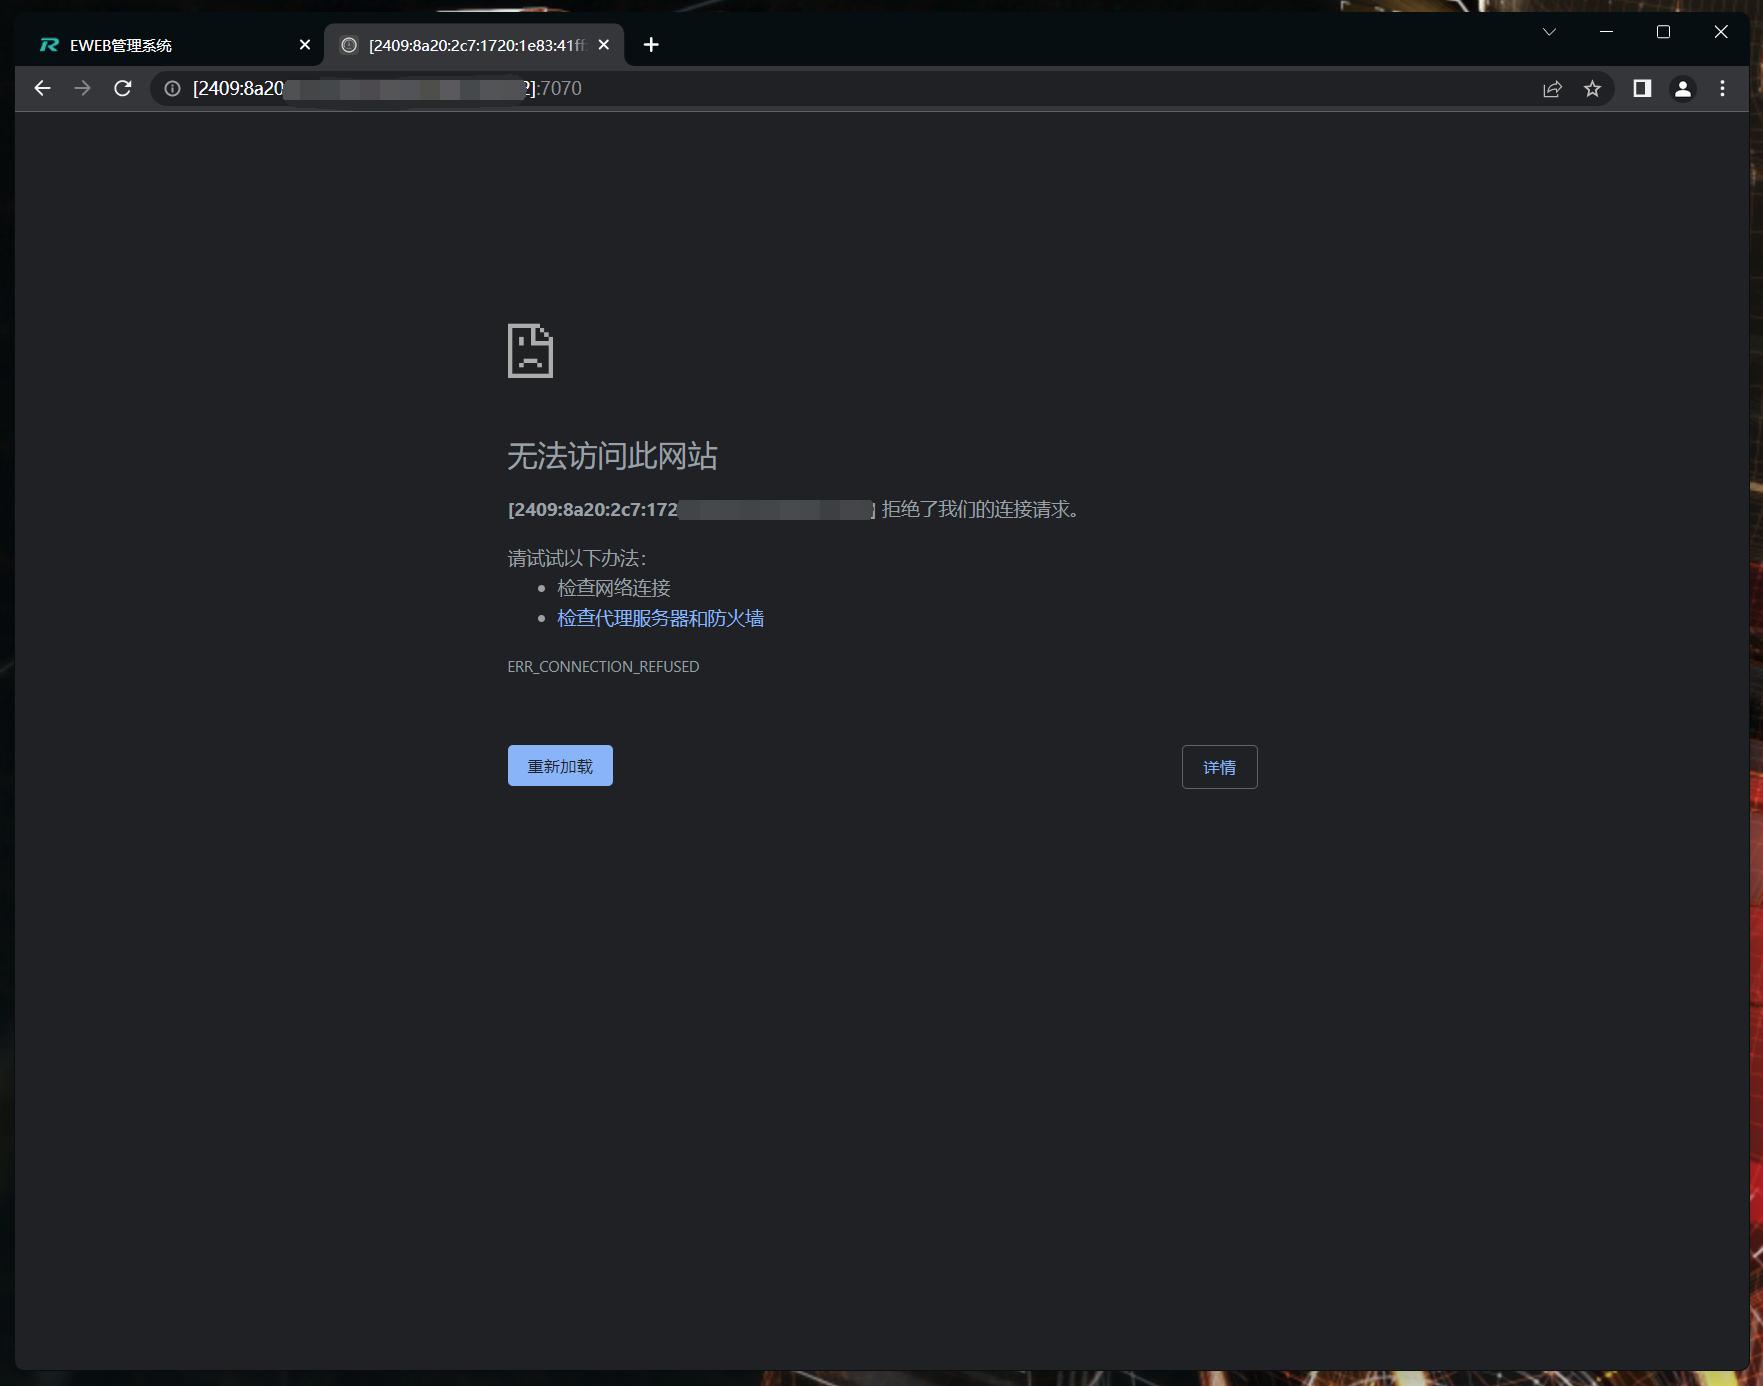Image resolution: width=1763 pixels, height=1386 pixels.
Task: Maximize the browser window
Action: [1663, 32]
